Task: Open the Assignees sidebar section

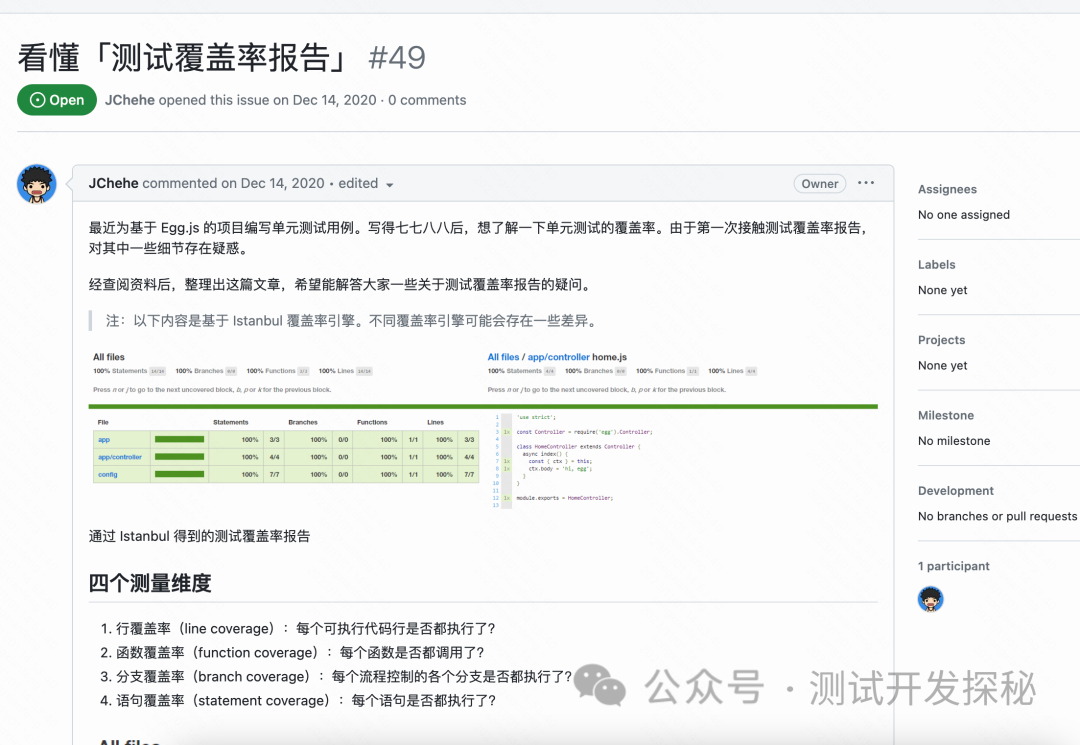Action: [947, 189]
